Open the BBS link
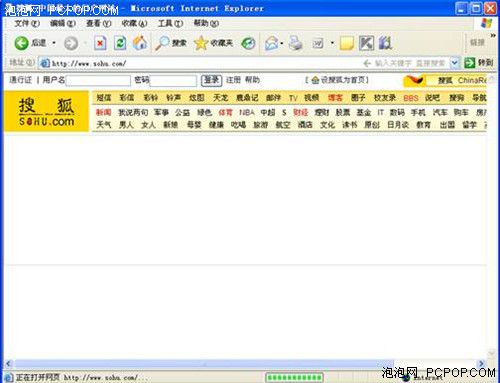The image size is (500, 383). [411, 98]
